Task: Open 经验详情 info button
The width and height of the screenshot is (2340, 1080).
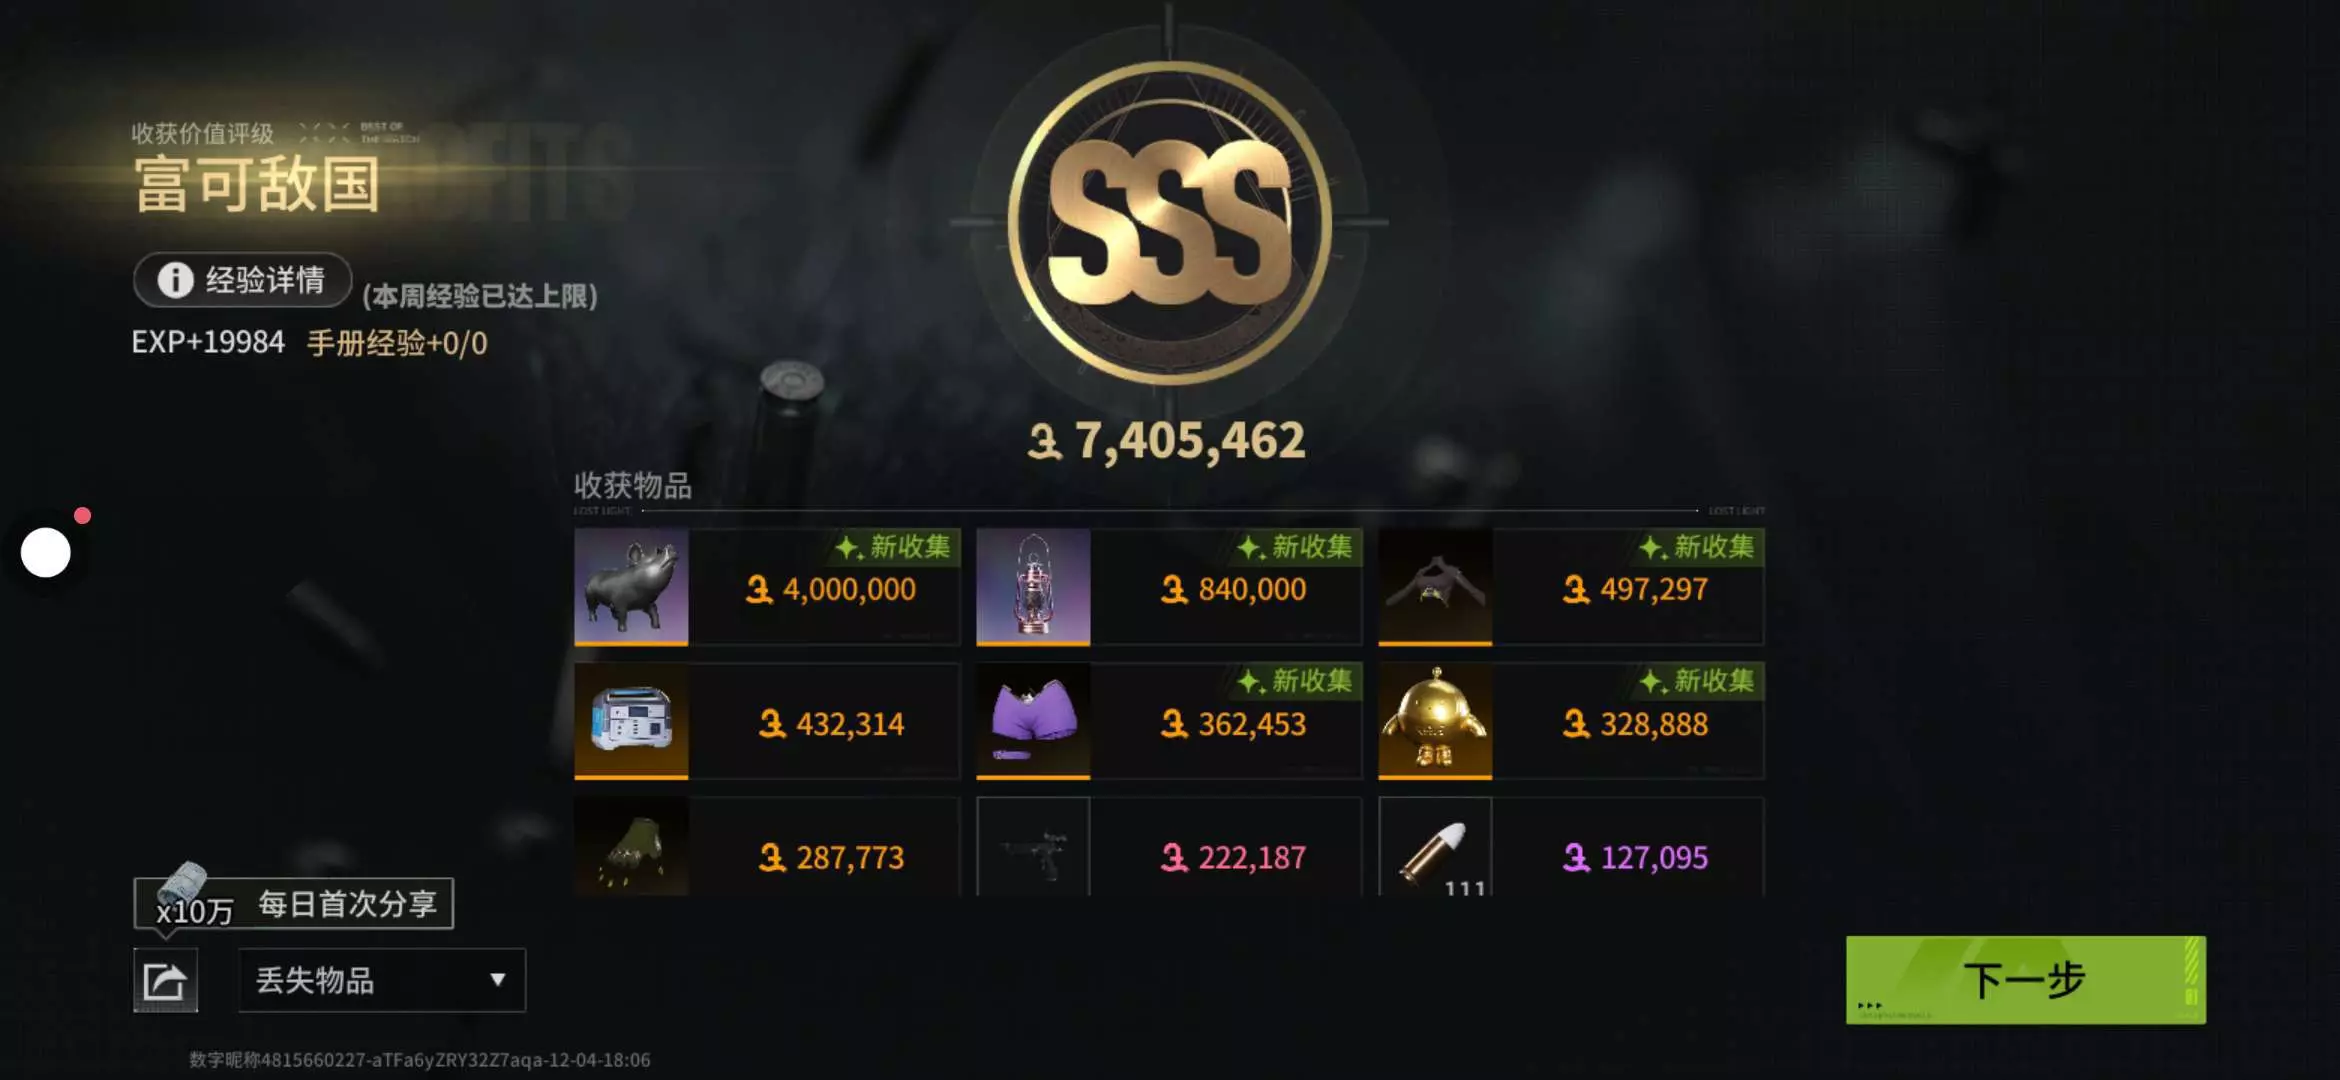Action: [243, 280]
